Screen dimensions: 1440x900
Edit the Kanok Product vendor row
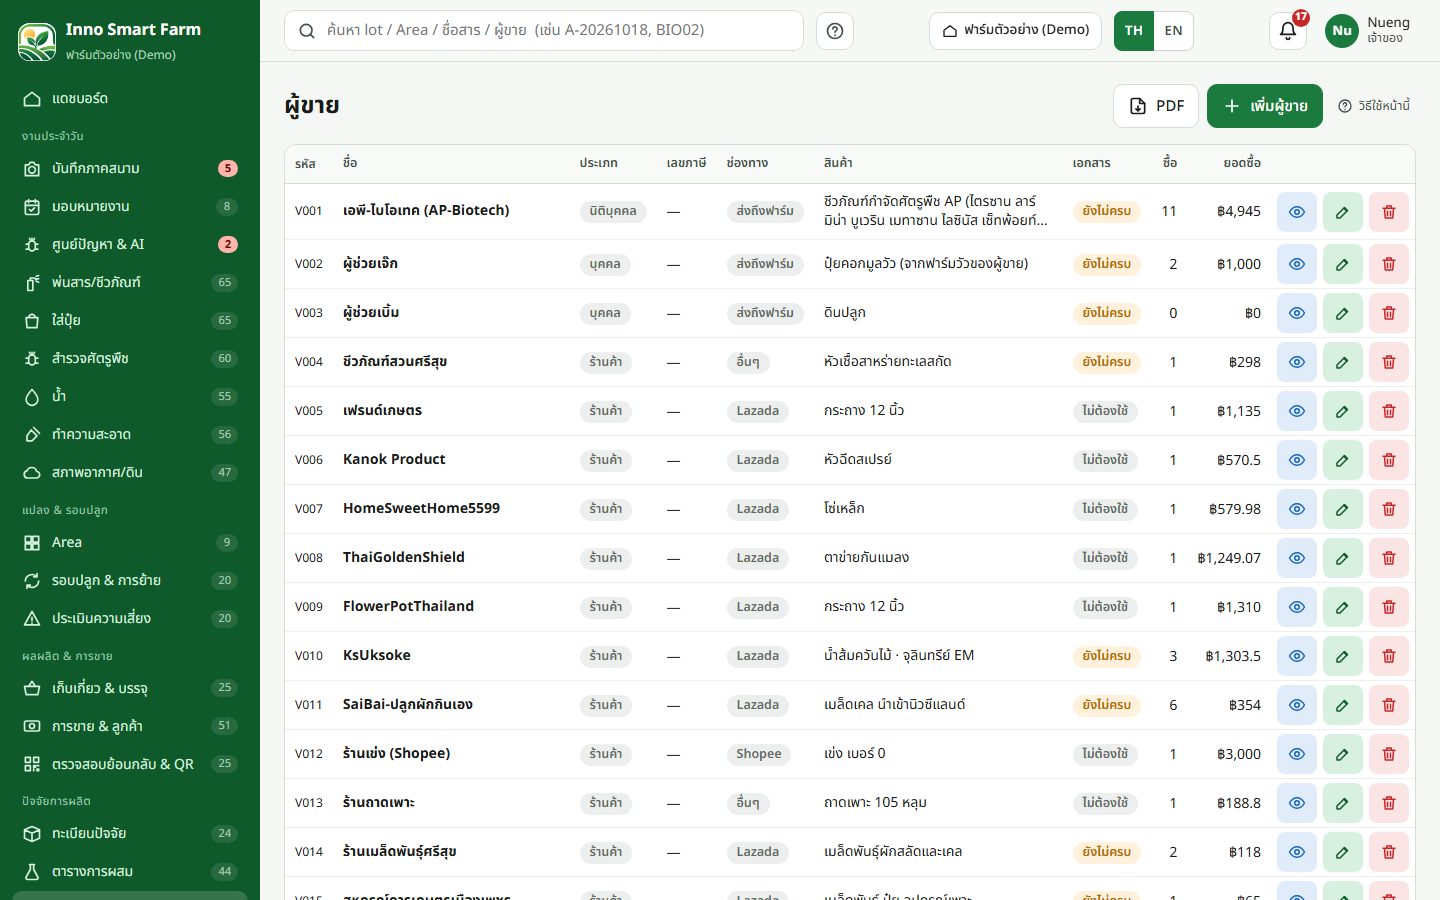tap(1343, 460)
